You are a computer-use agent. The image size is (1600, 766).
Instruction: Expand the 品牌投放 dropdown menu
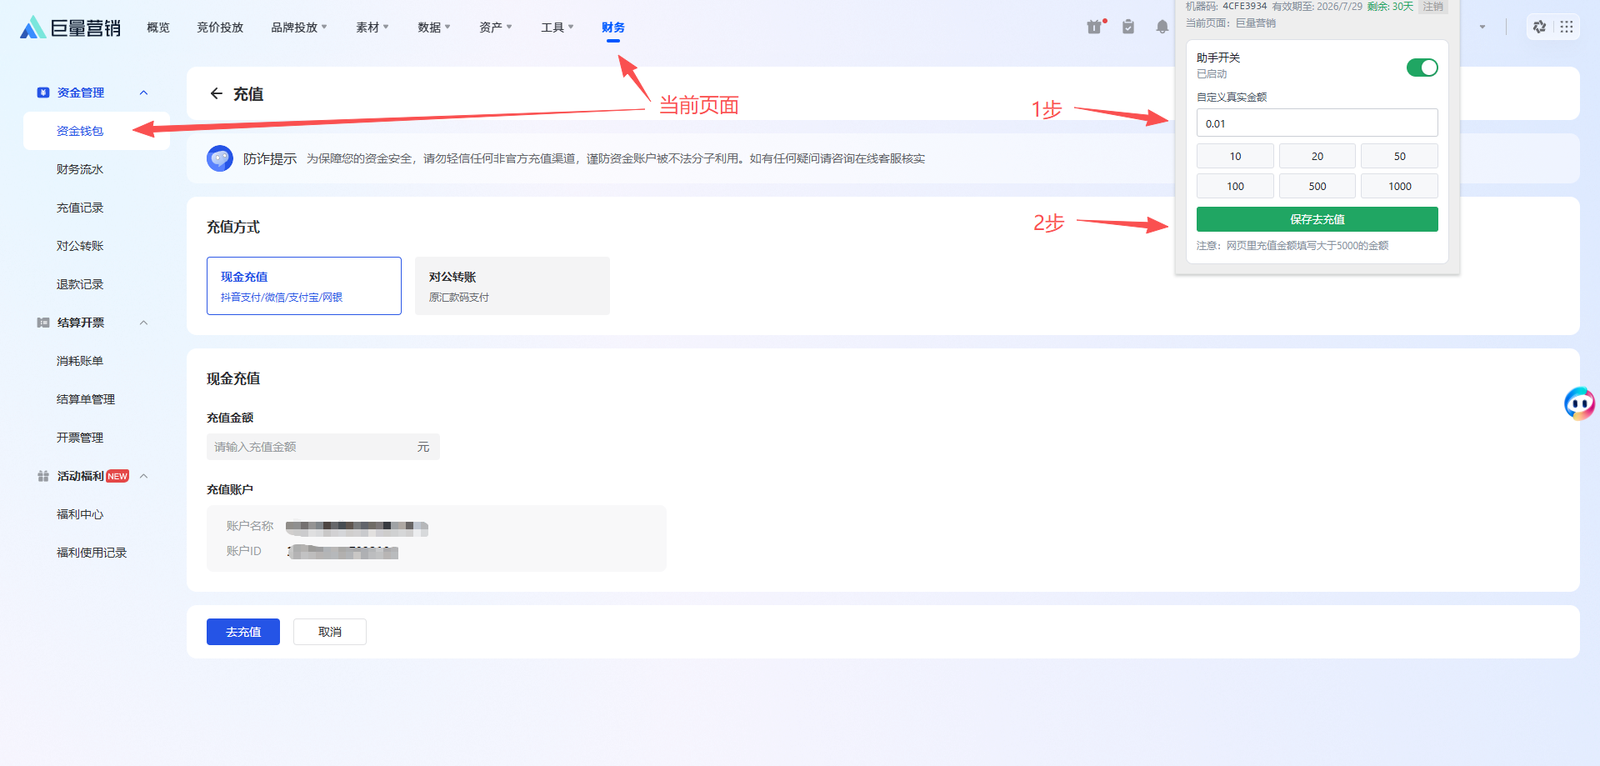299,27
